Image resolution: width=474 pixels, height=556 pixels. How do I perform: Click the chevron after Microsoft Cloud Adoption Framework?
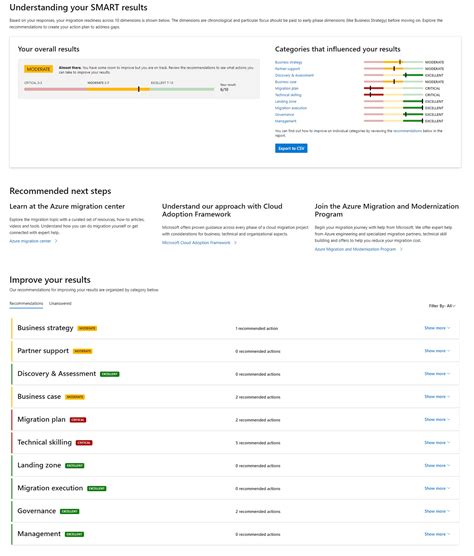[235, 243]
